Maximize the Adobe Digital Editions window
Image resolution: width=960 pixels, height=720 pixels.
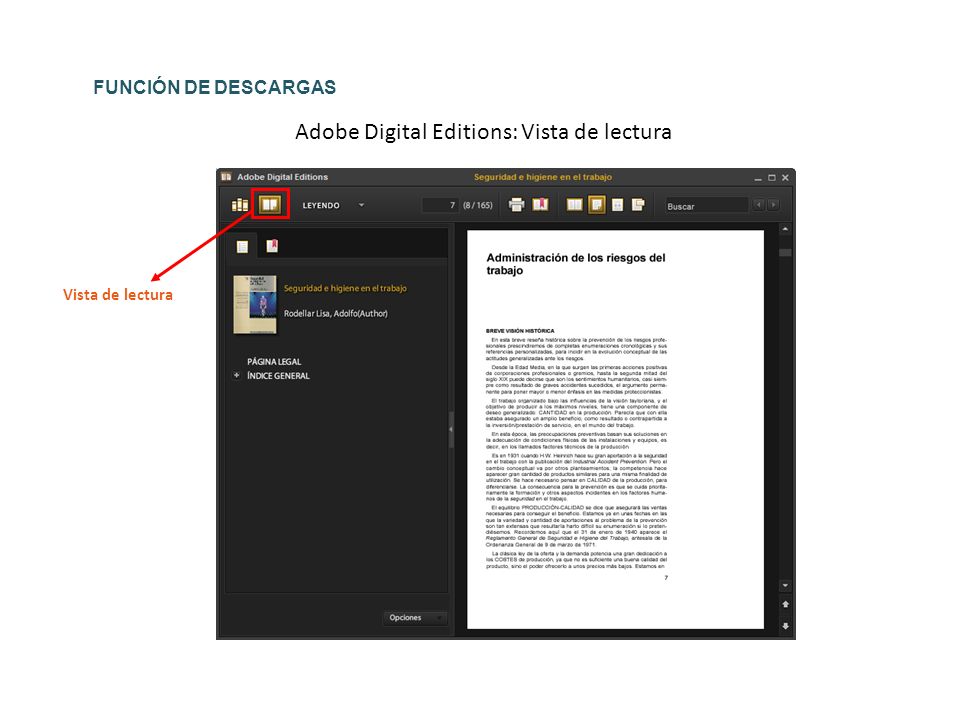point(771,178)
